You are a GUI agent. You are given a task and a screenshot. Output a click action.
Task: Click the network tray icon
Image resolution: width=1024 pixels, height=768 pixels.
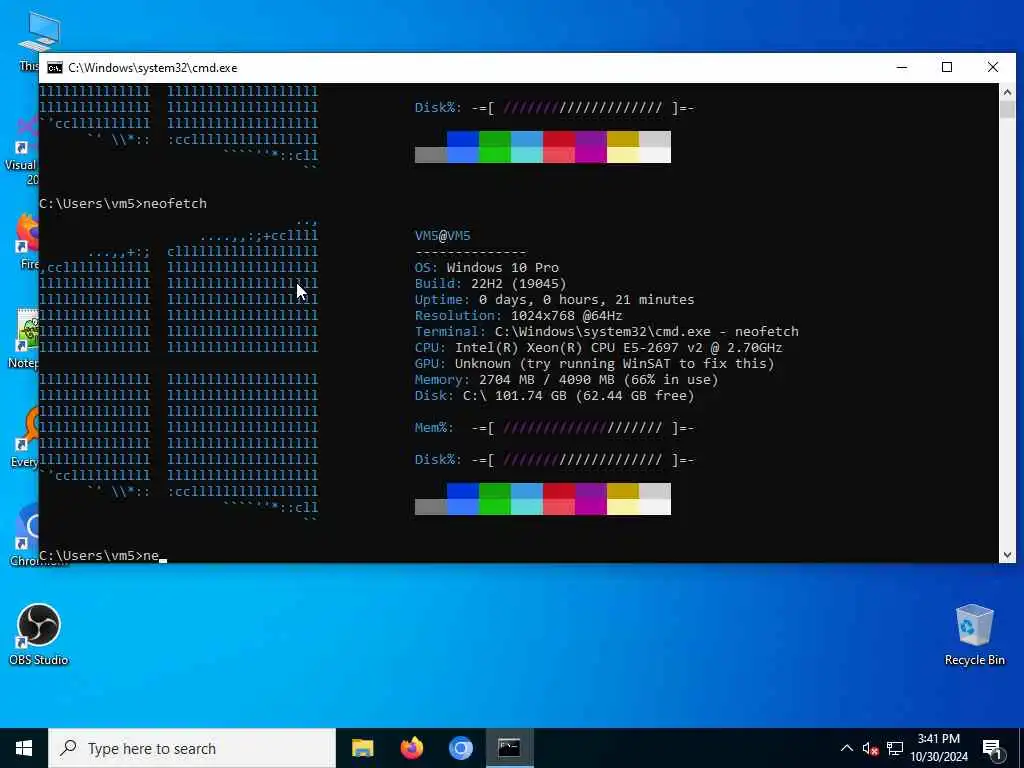pyautogui.click(x=895, y=748)
